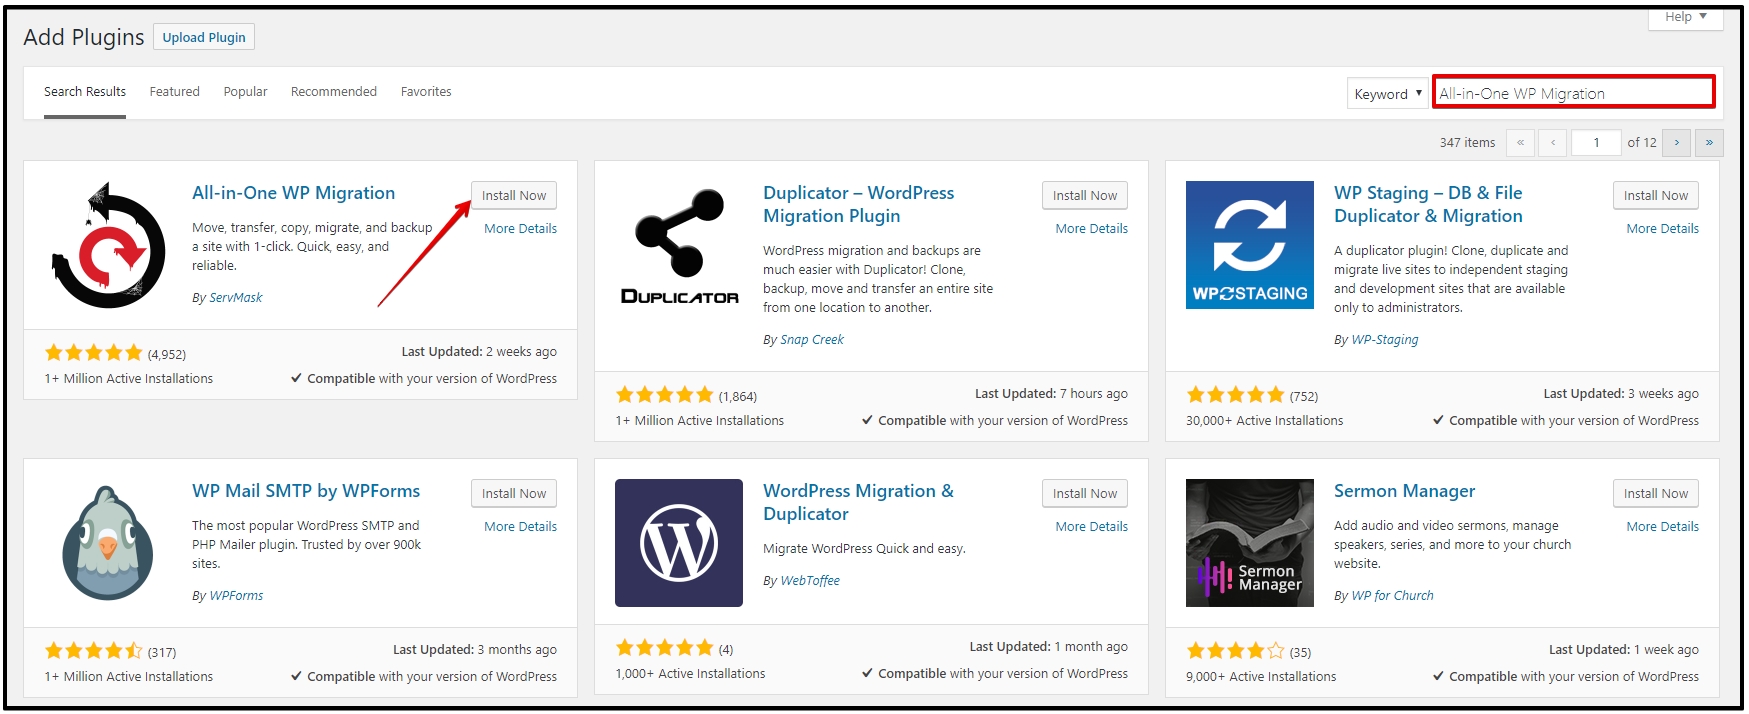Click the All-in-One WP Migration plugin icon
This screenshot has height=714, width=1749.
108,245
